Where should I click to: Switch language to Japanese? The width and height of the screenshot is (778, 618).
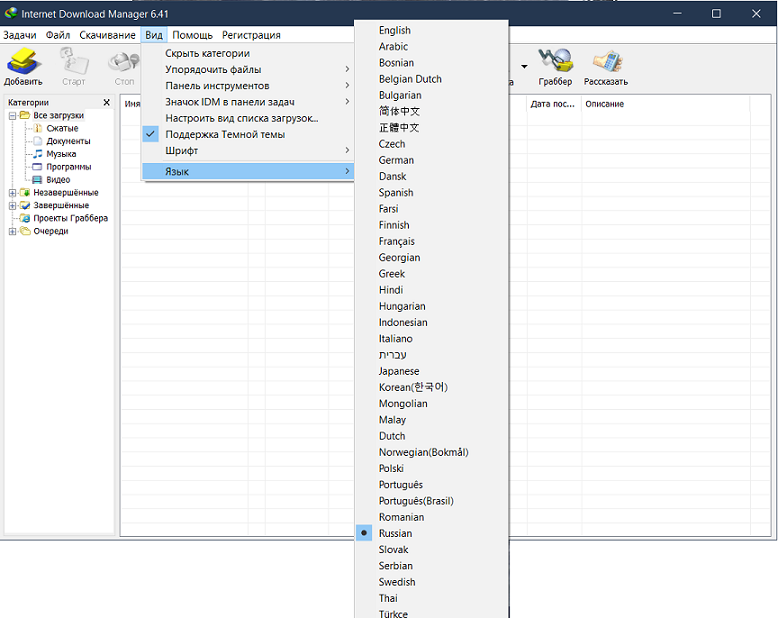coord(432,371)
